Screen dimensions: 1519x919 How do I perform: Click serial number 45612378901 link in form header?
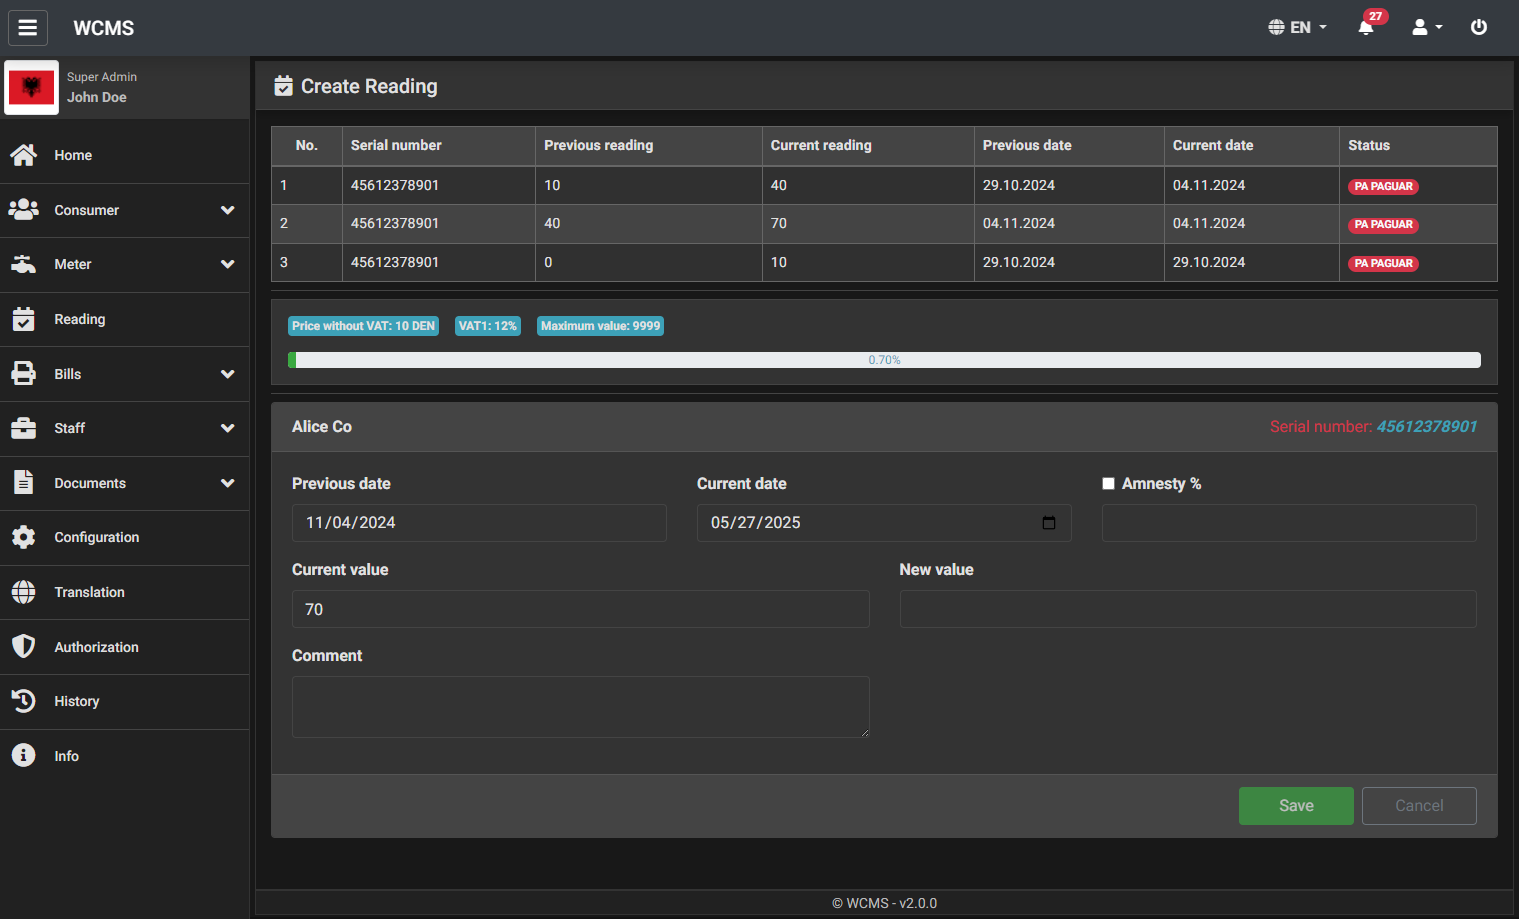click(x=1427, y=426)
